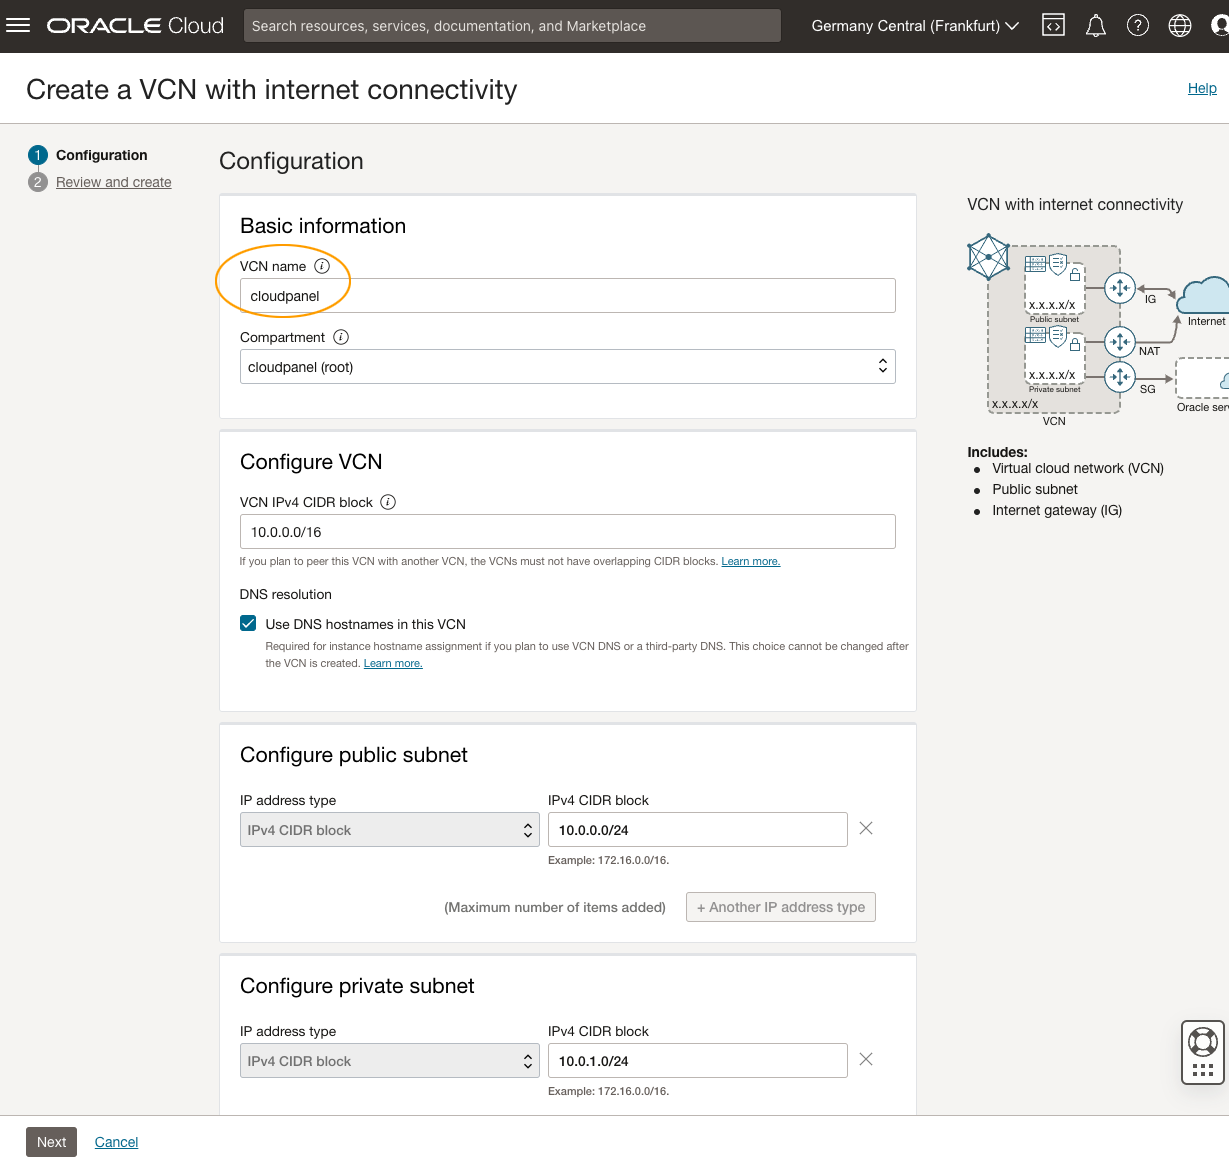Click inside the VCN name input field

[567, 295]
